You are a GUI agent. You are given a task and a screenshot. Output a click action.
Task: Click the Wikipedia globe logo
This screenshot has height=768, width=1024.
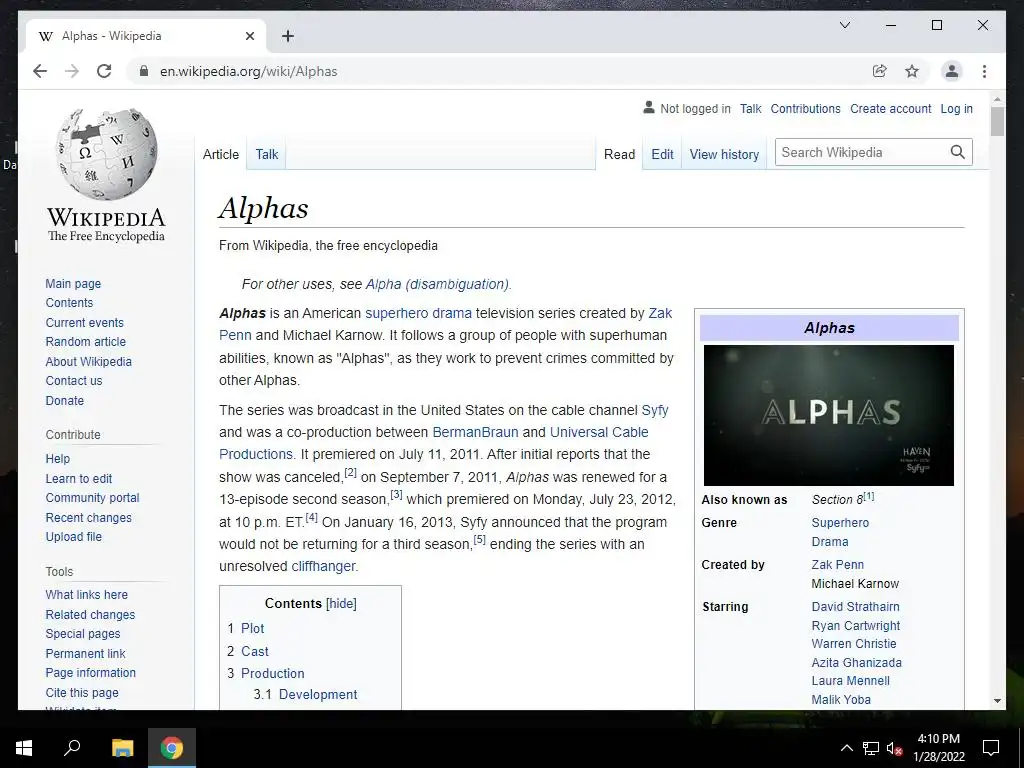(x=106, y=154)
